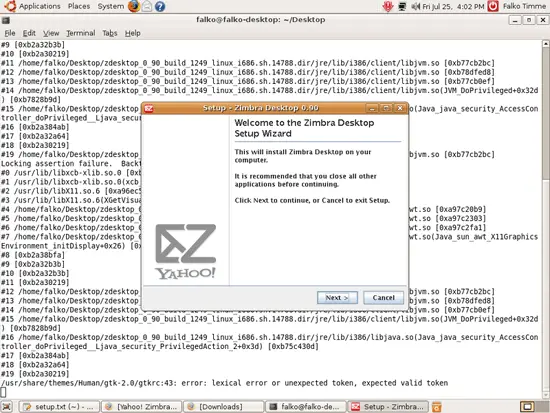
Task: Maximize the terminal window
Action: 529,20
